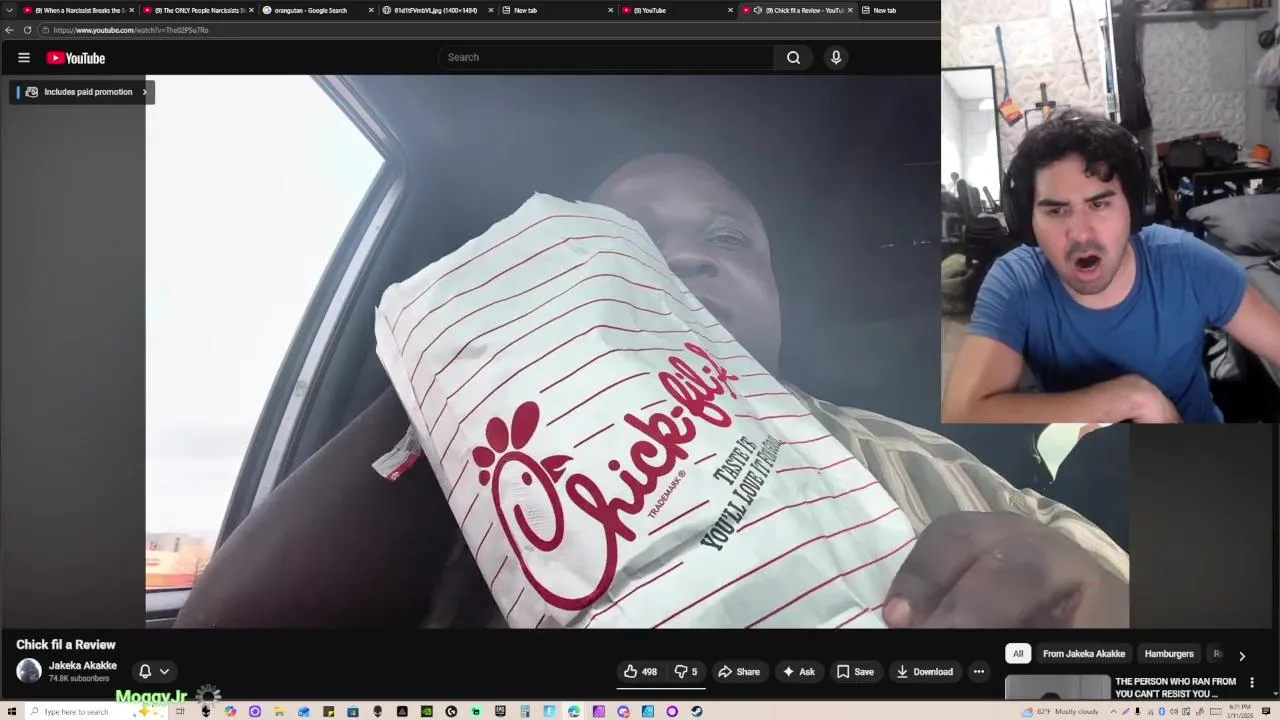Open the Jakeka Akakke channel name link
1280x720 pixels.
(x=83, y=665)
